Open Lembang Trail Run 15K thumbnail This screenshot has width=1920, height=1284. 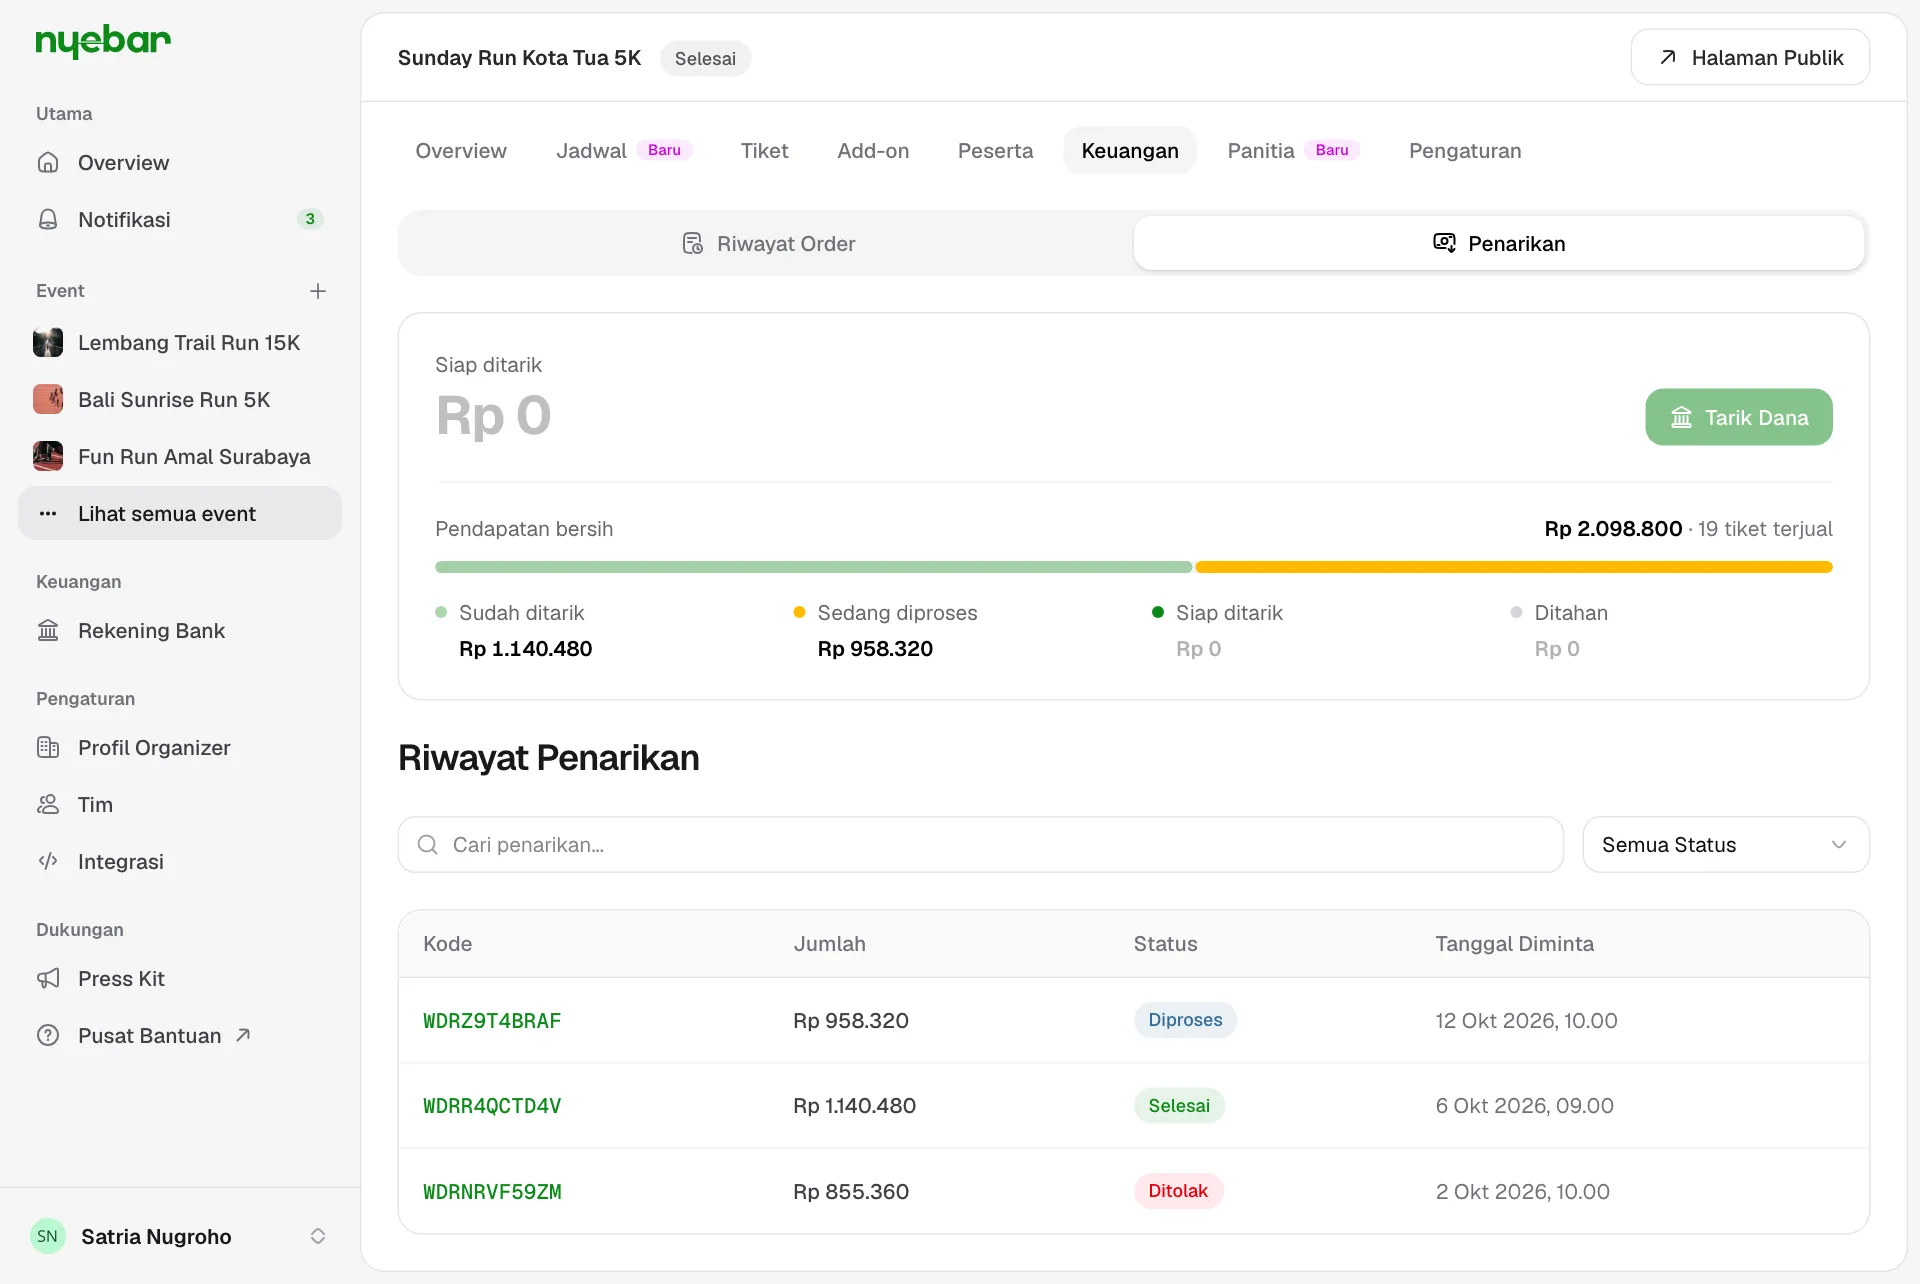coord(48,342)
